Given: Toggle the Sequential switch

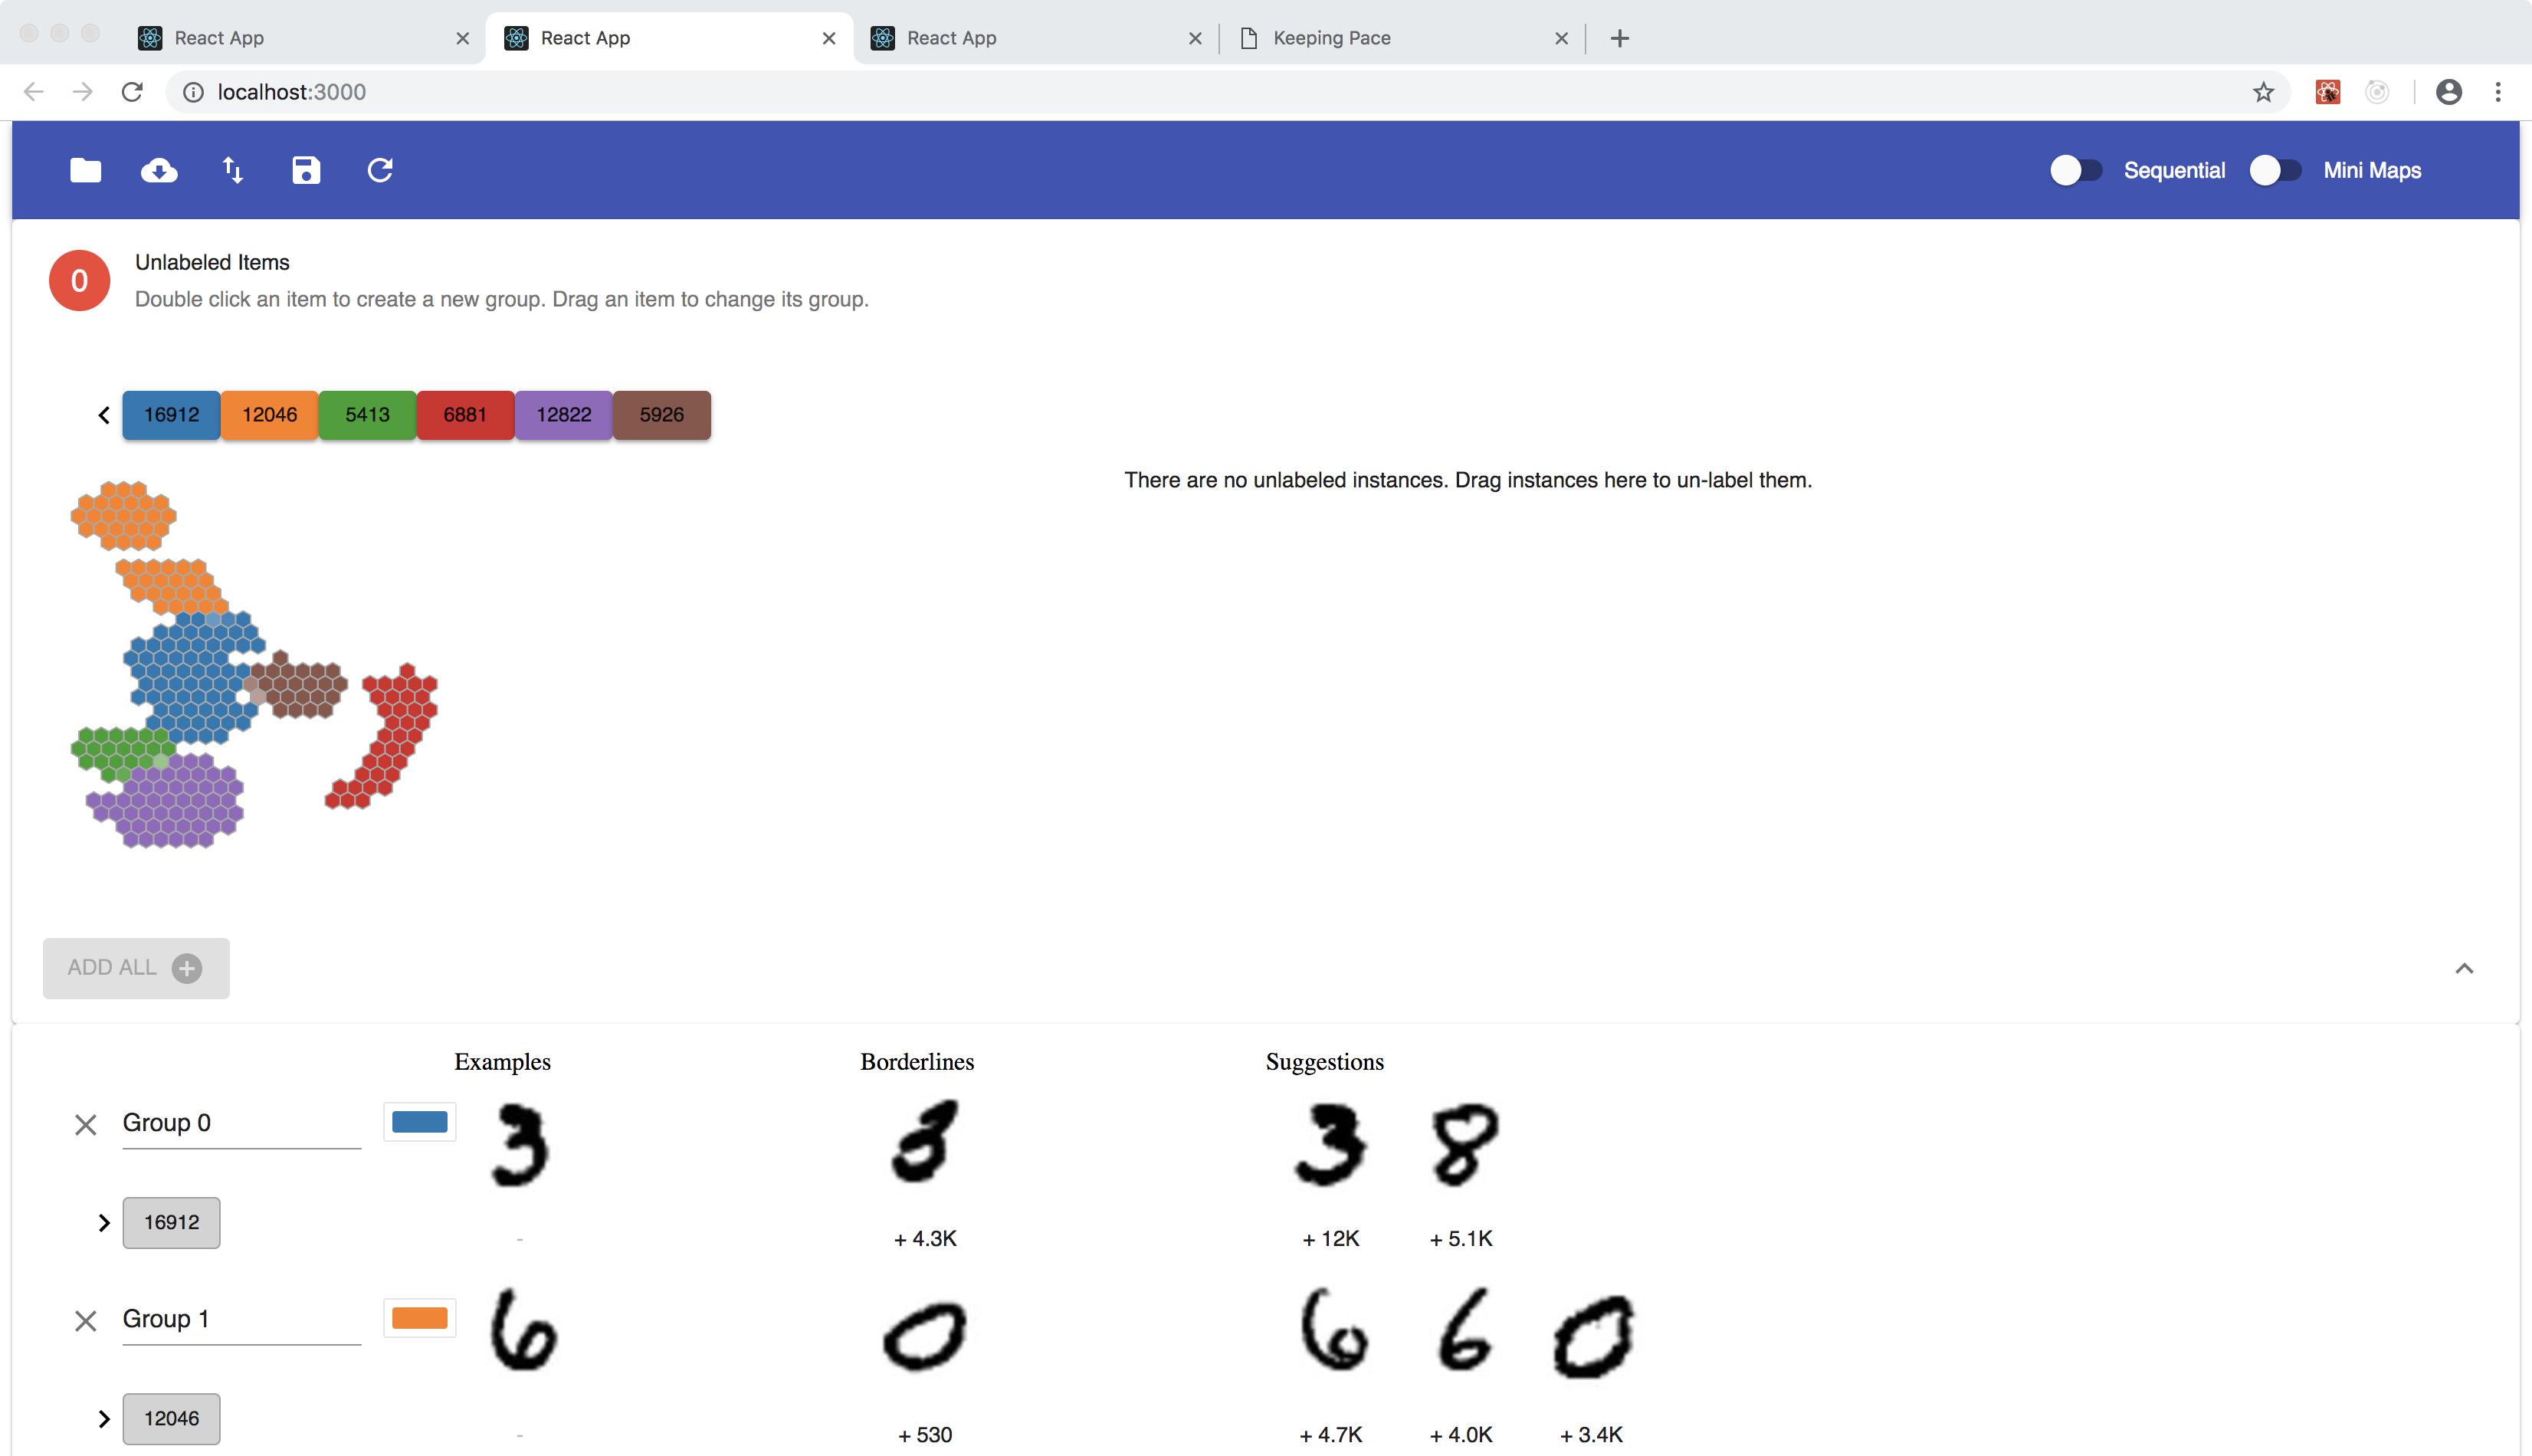Looking at the screenshot, I should [2075, 170].
